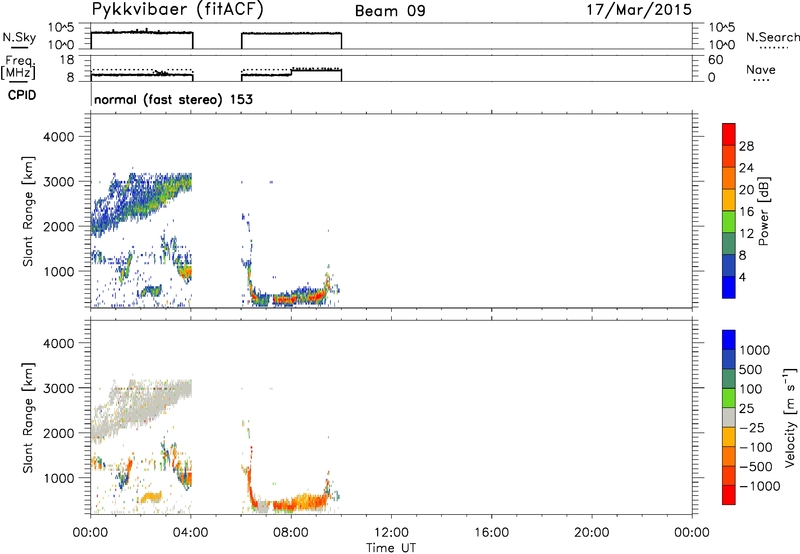This screenshot has height=554, width=800.
Task: Click the power panel's "4000" slant range tick
Action: (x=58, y=137)
